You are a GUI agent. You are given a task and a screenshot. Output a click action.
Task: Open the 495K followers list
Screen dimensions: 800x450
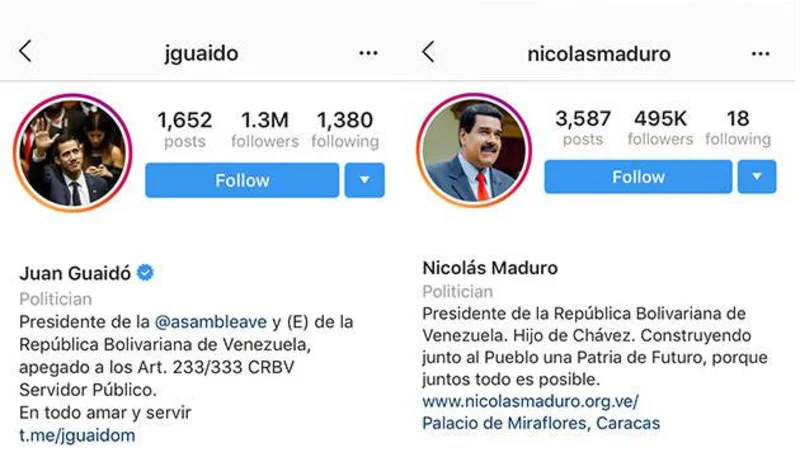tap(660, 128)
